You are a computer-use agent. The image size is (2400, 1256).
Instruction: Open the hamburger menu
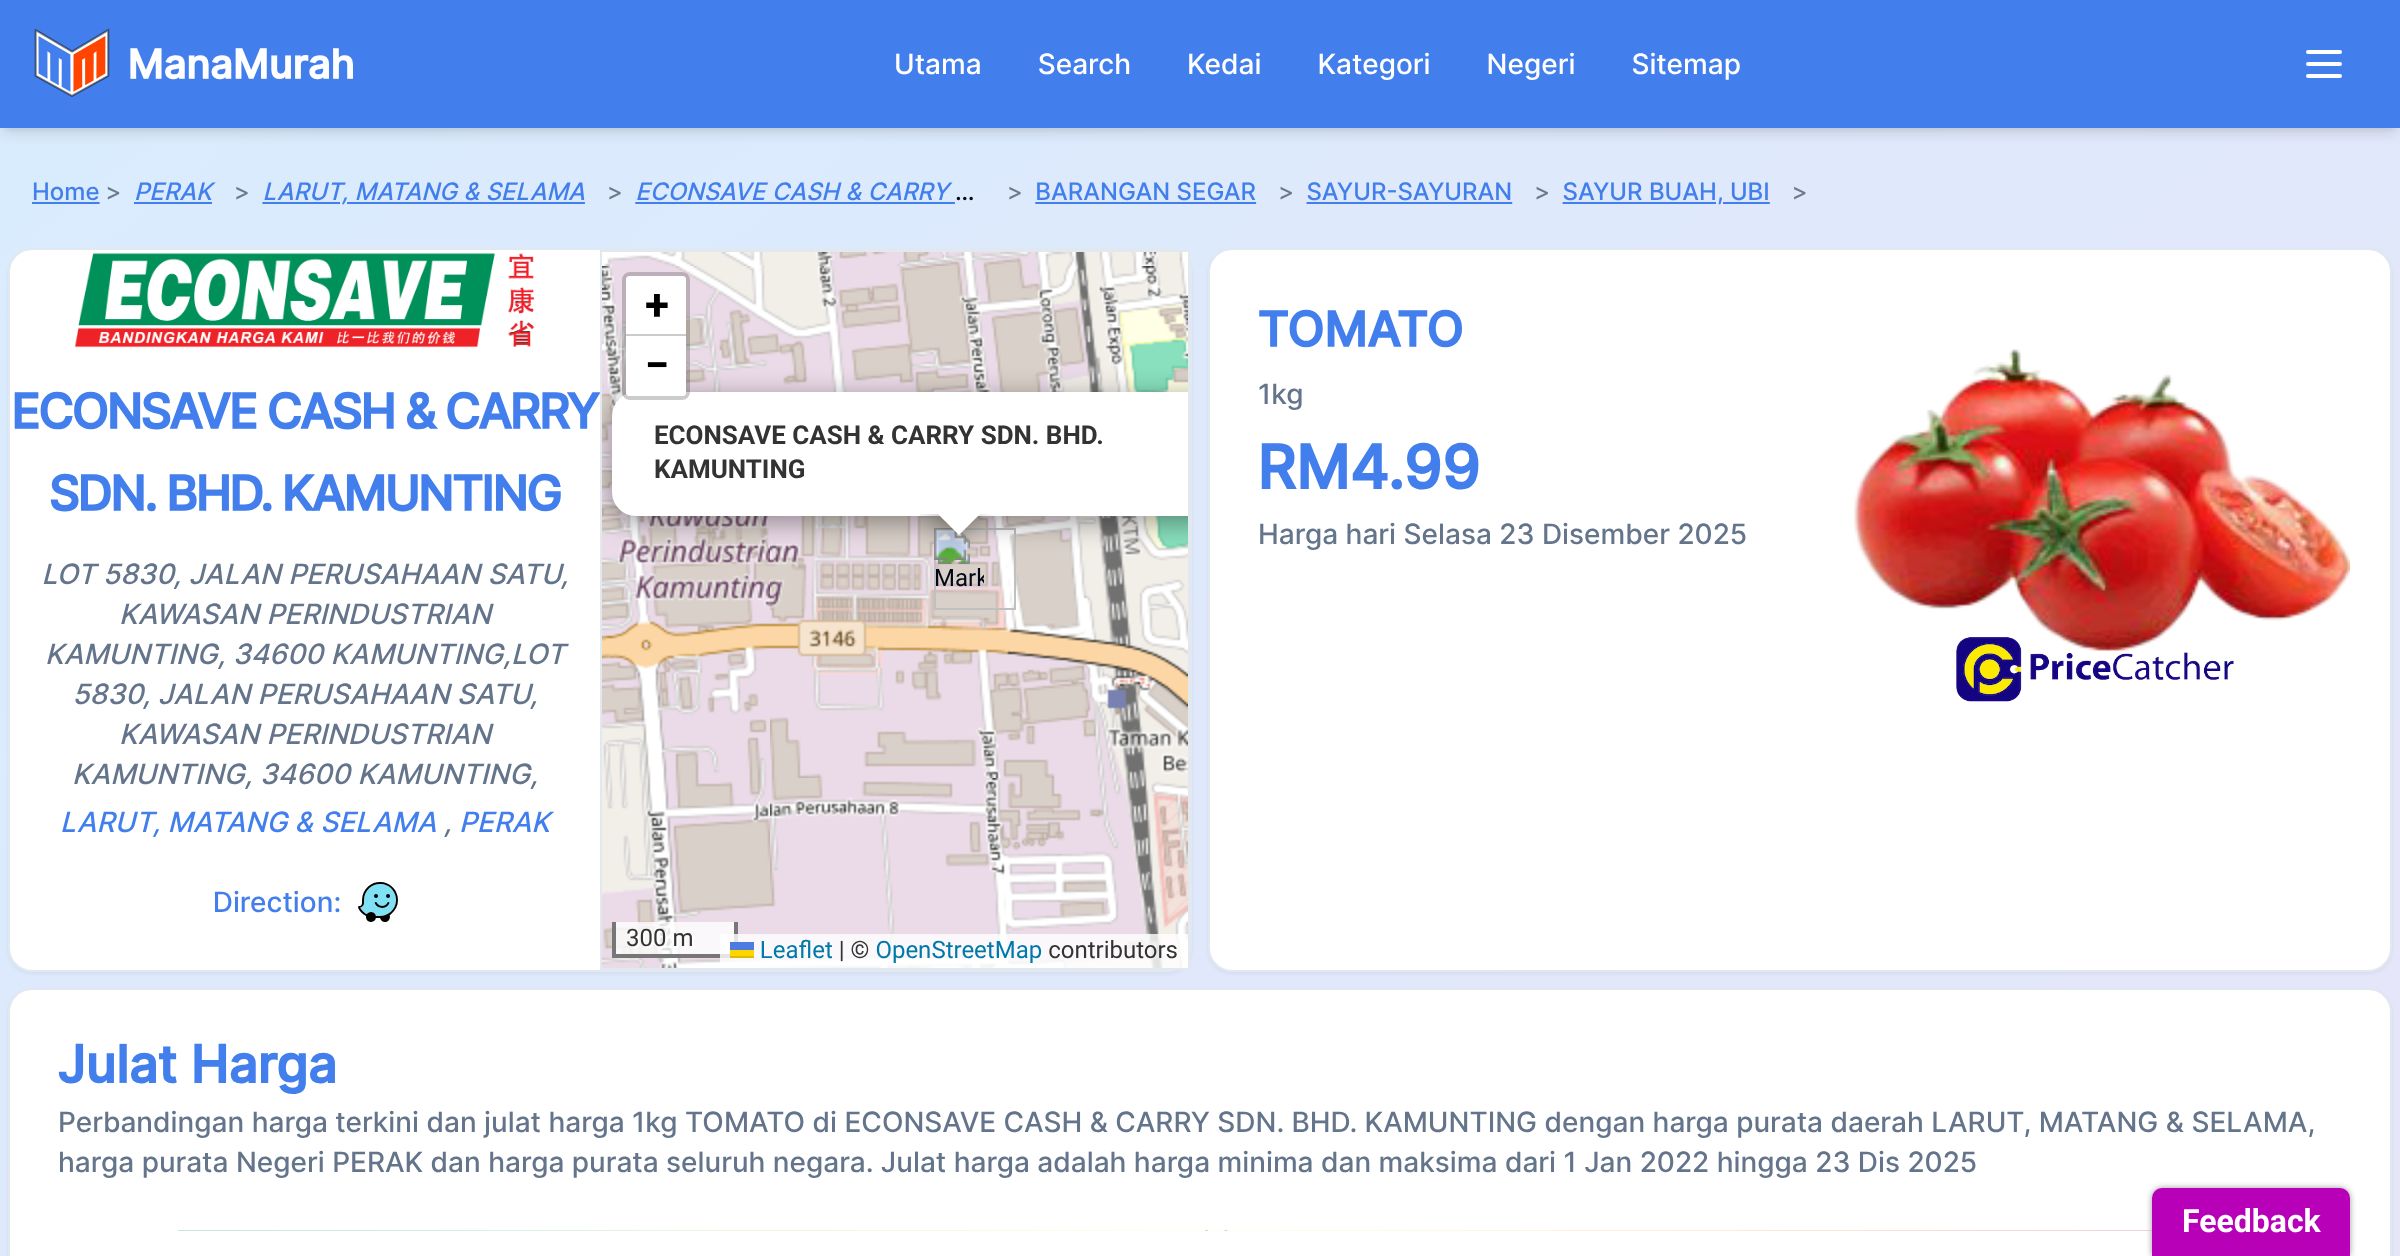pyautogui.click(x=2323, y=64)
